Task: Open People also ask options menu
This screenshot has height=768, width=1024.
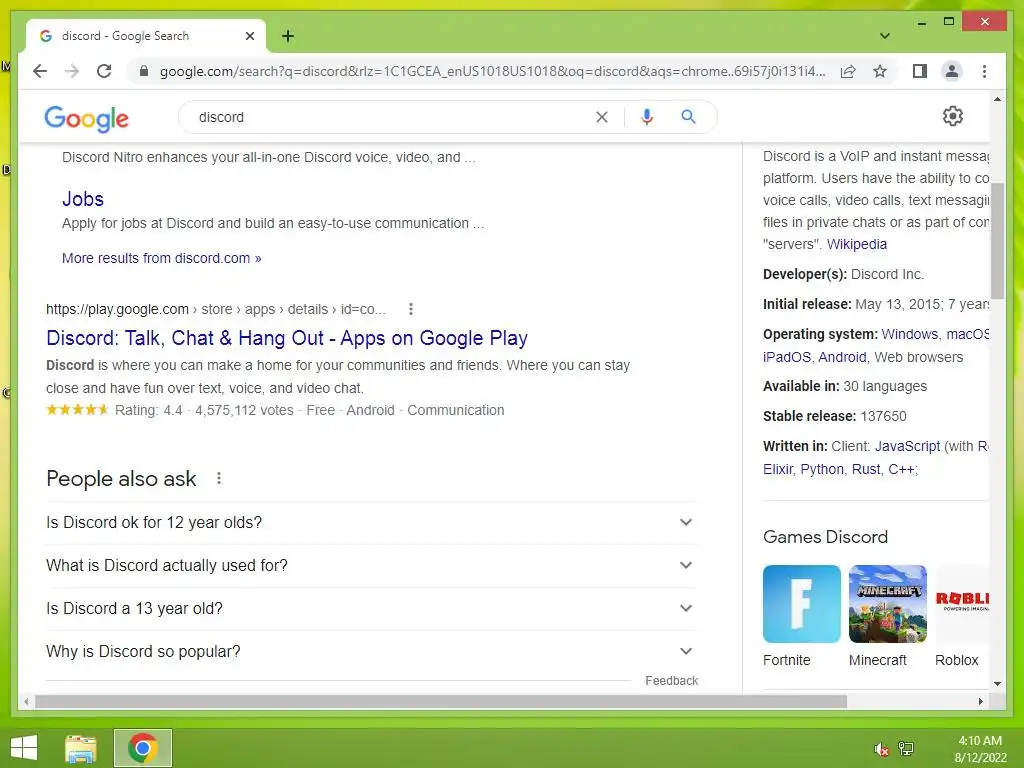Action: pos(219,479)
